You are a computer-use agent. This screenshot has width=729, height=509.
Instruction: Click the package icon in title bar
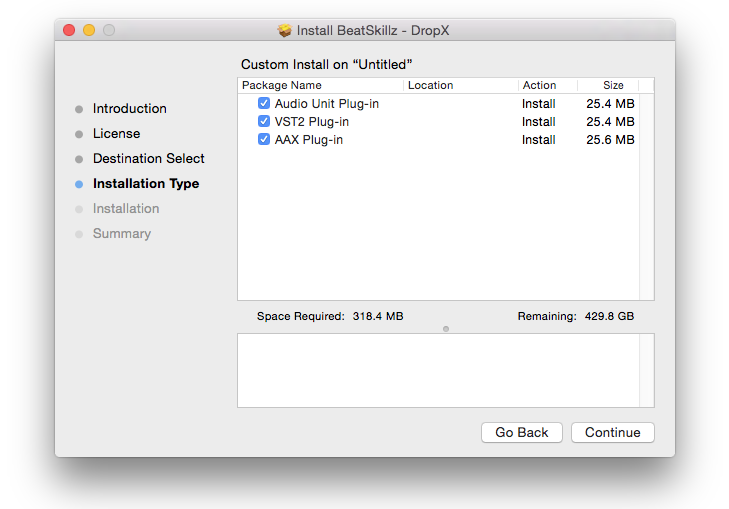285,30
